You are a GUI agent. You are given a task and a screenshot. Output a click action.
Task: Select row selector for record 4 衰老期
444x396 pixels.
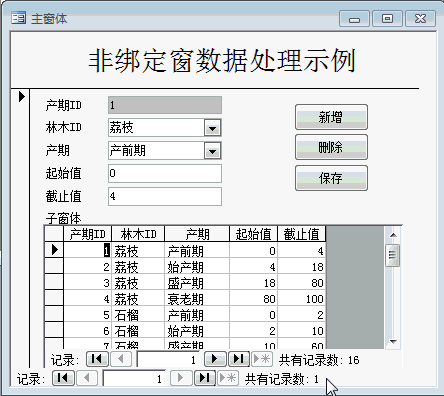pyautogui.click(x=54, y=298)
